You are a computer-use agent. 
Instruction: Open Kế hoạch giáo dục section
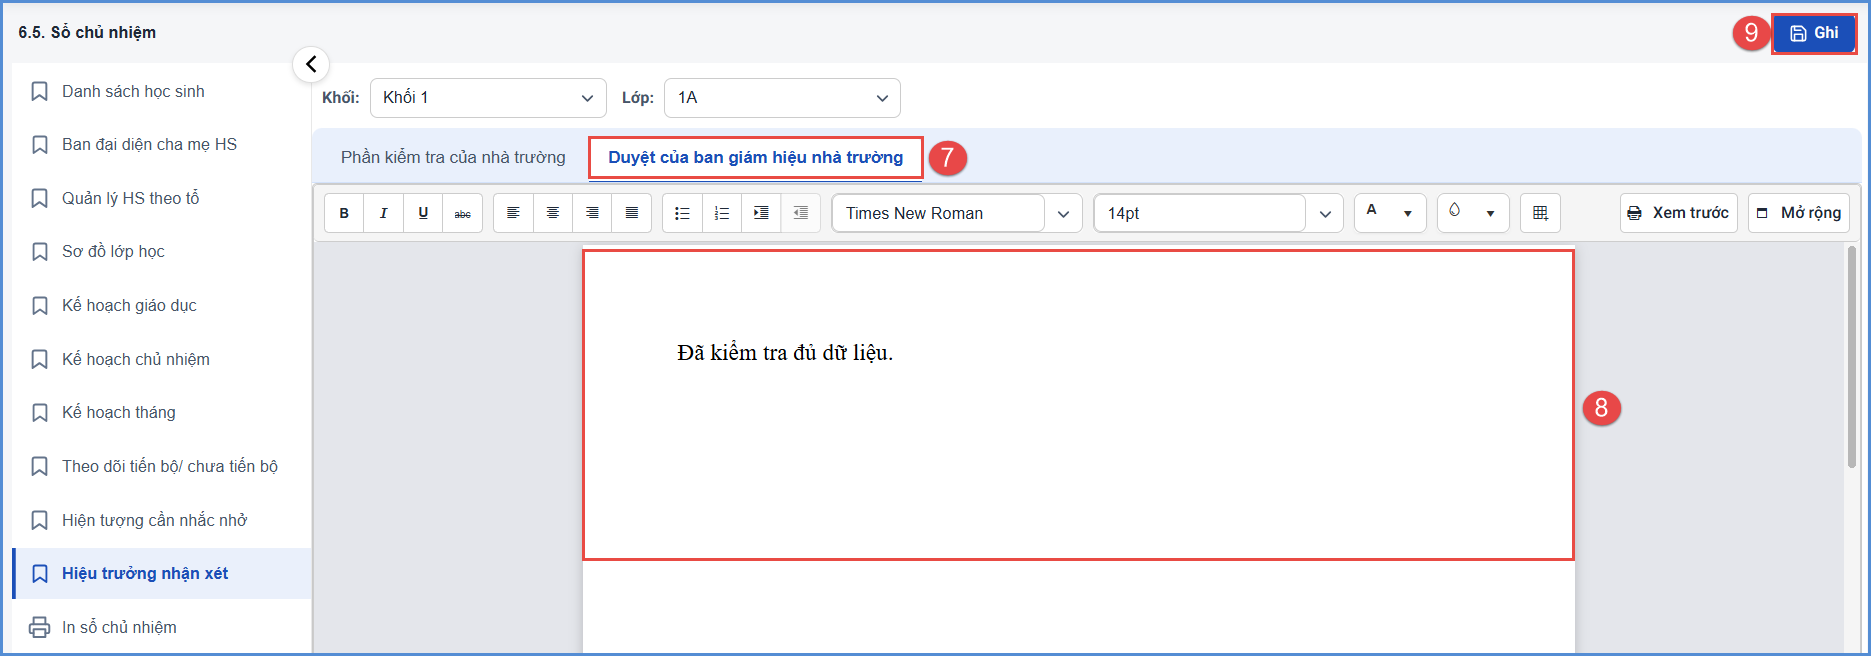pos(162,305)
